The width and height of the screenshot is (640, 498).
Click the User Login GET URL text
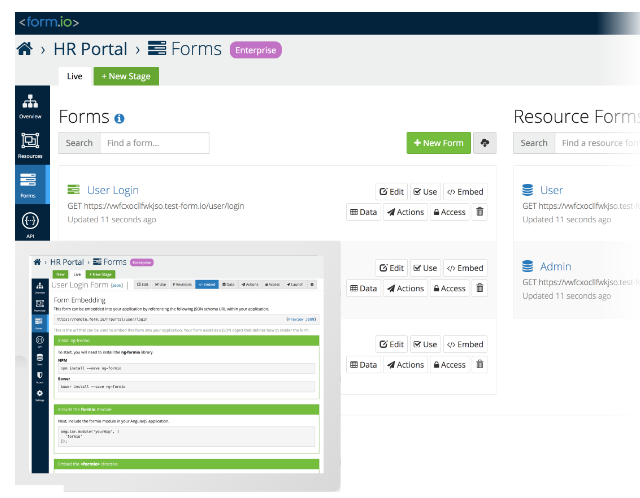tap(156, 206)
